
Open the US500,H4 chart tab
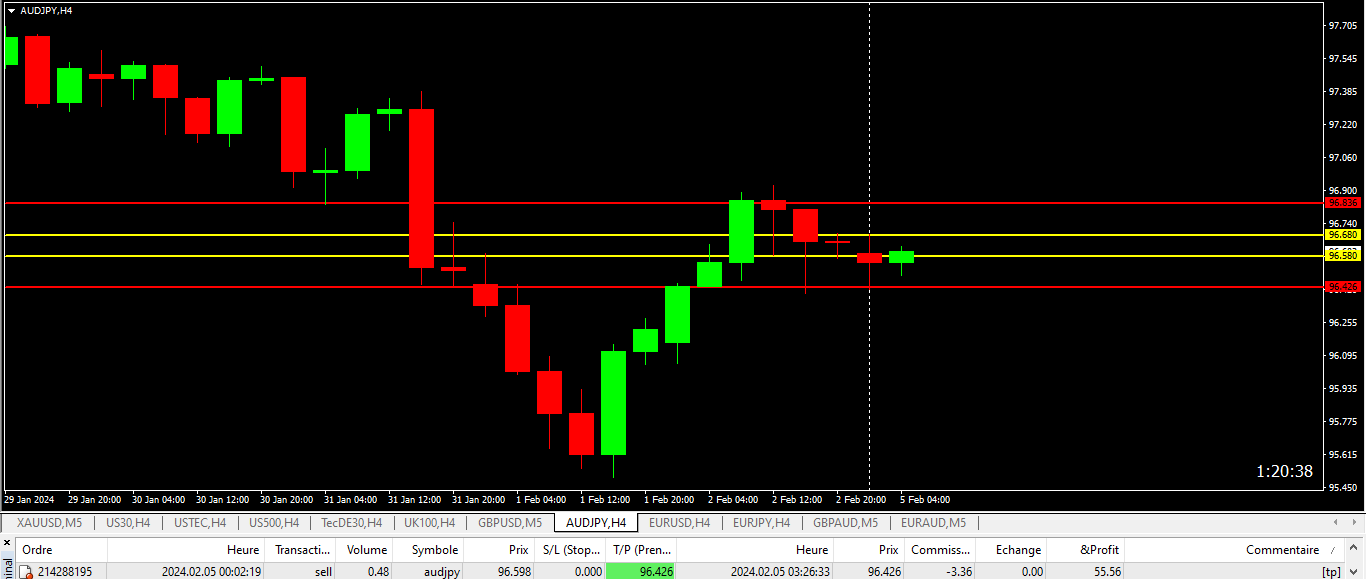pyautogui.click(x=274, y=523)
